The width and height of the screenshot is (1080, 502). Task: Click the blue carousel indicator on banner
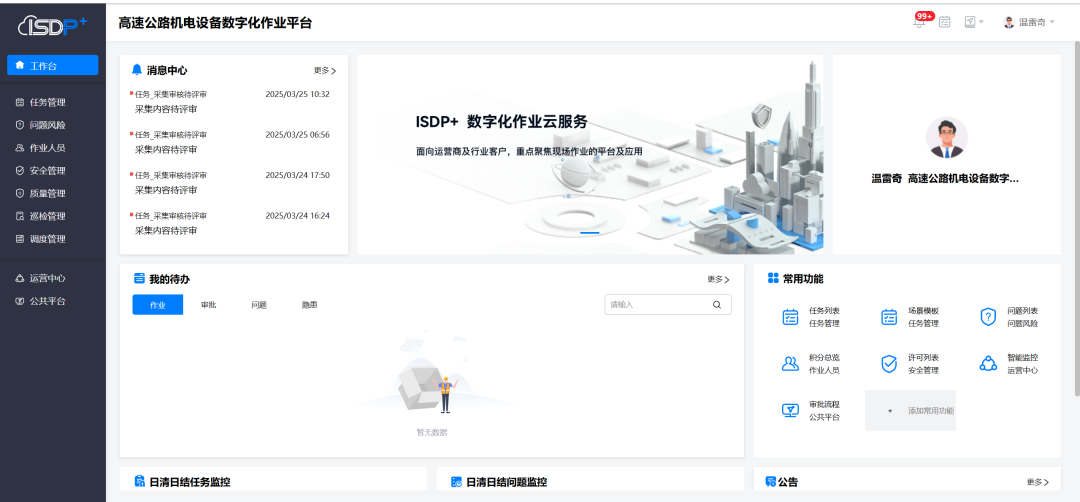tap(590, 233)
